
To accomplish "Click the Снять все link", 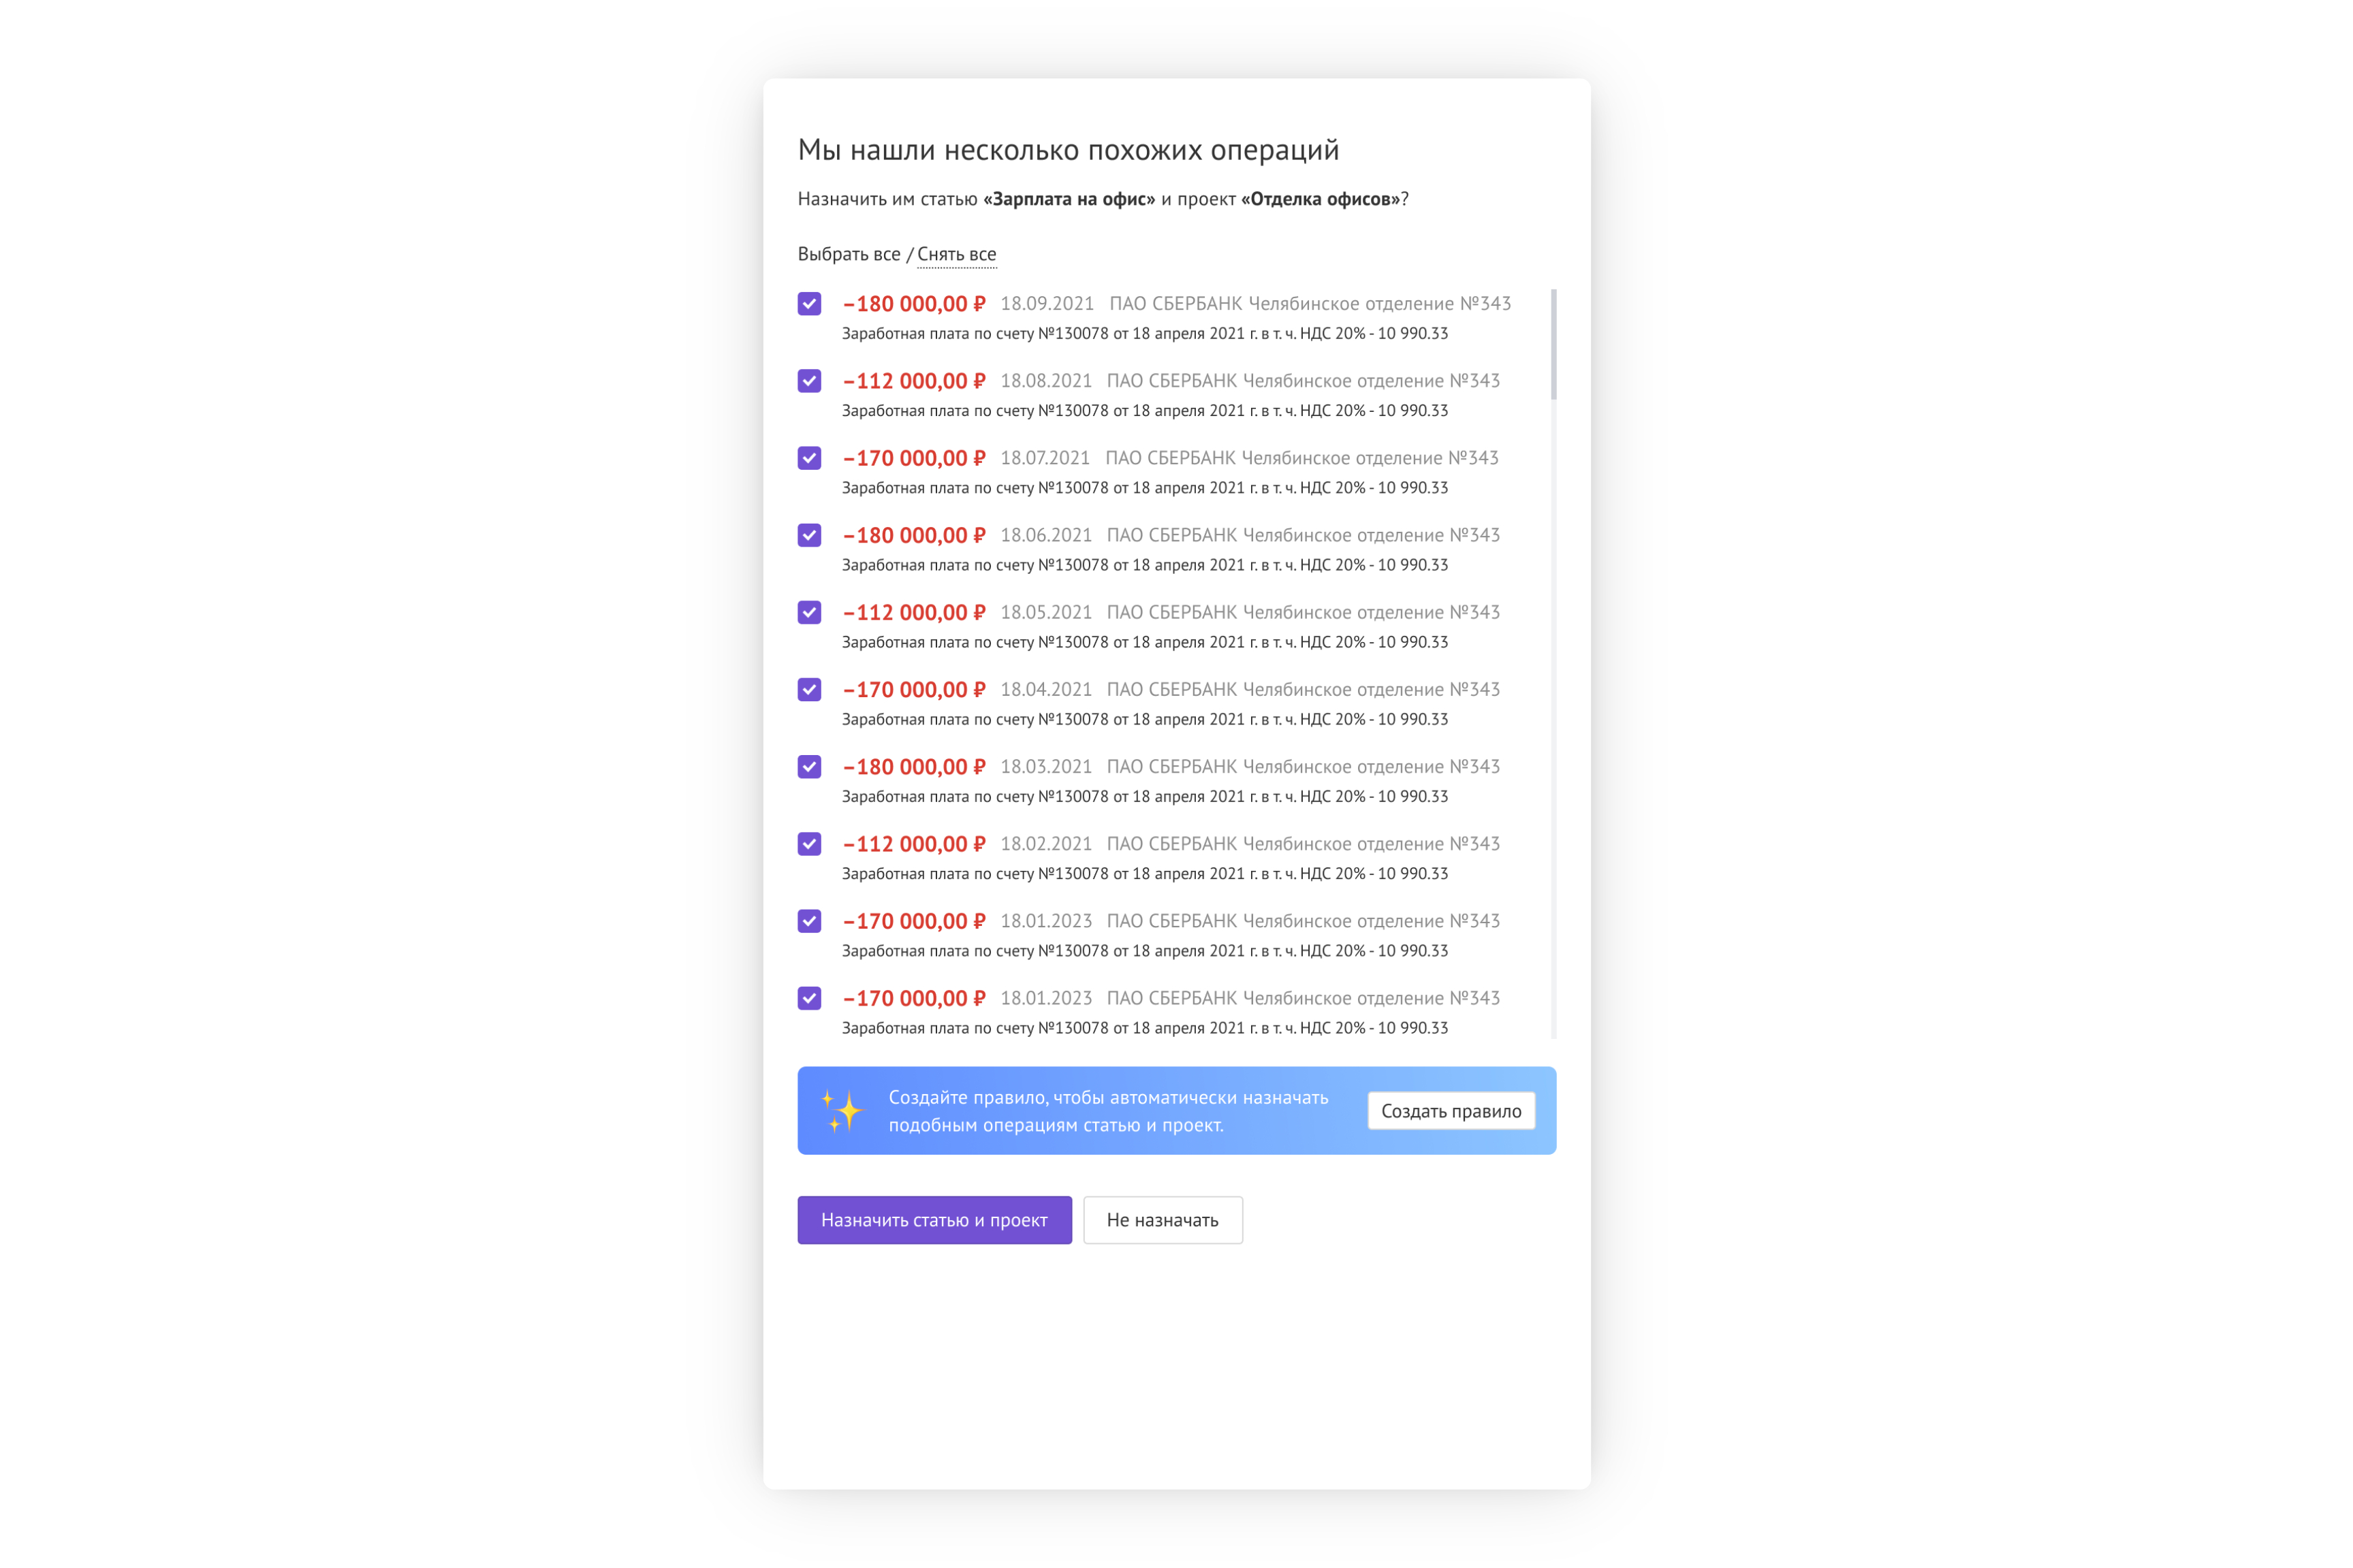I will click(956, 254).
